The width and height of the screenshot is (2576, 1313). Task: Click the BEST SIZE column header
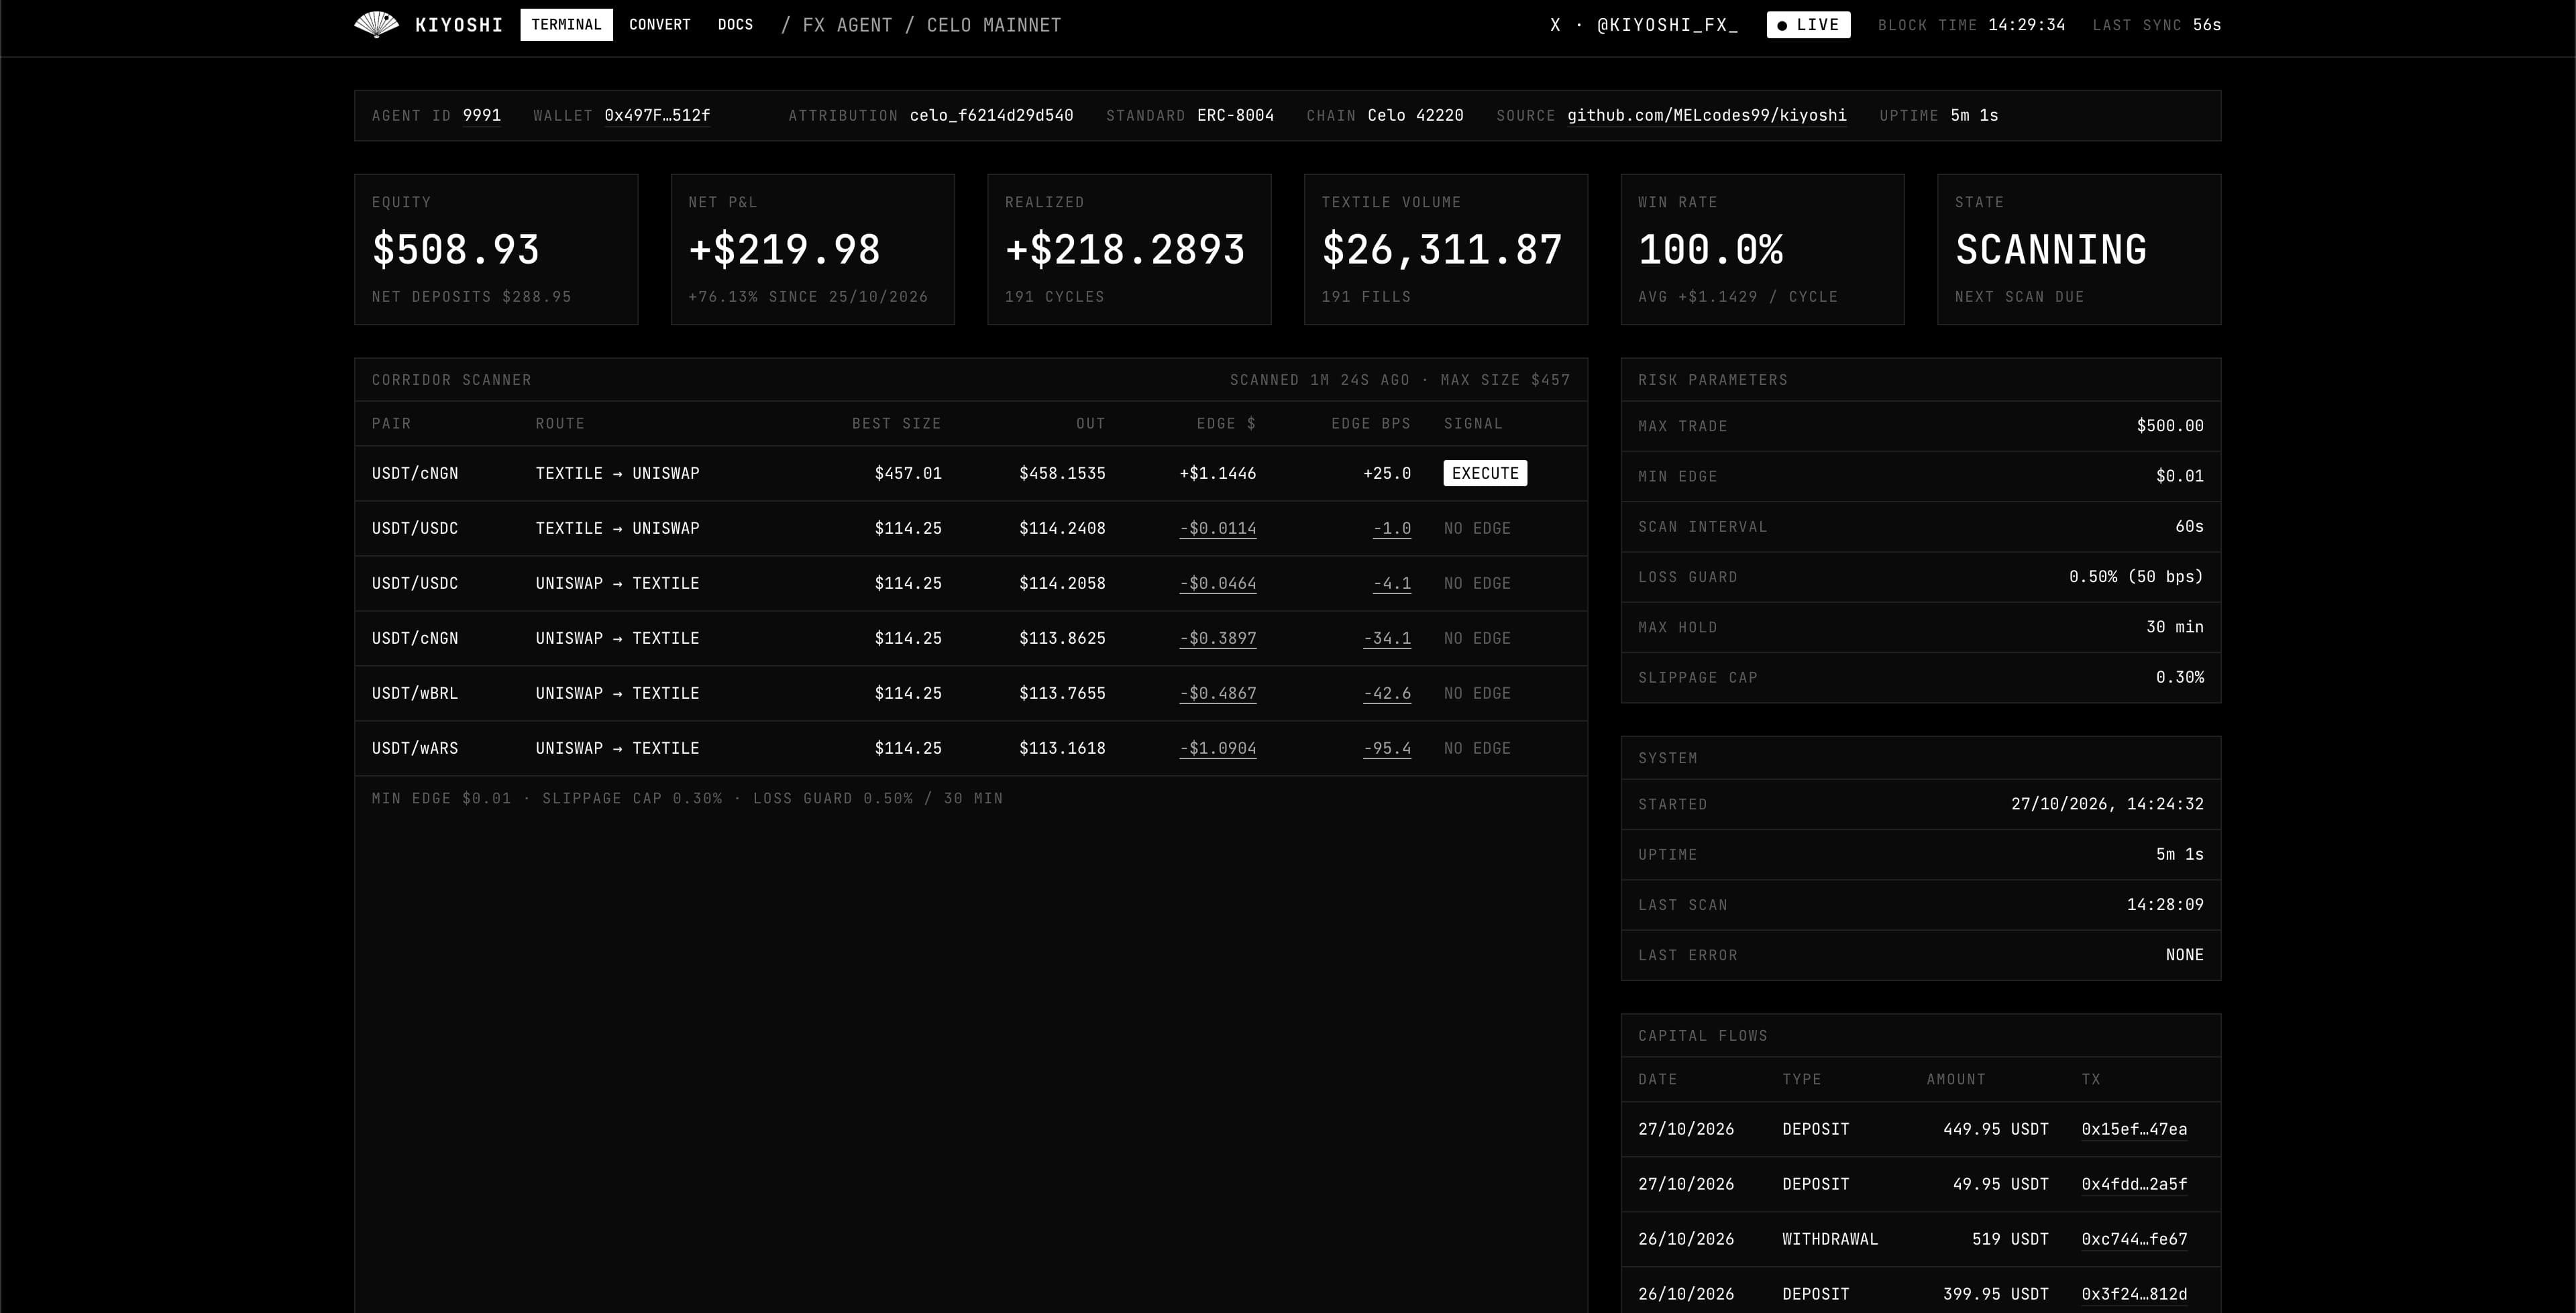[x=896, y=424]
